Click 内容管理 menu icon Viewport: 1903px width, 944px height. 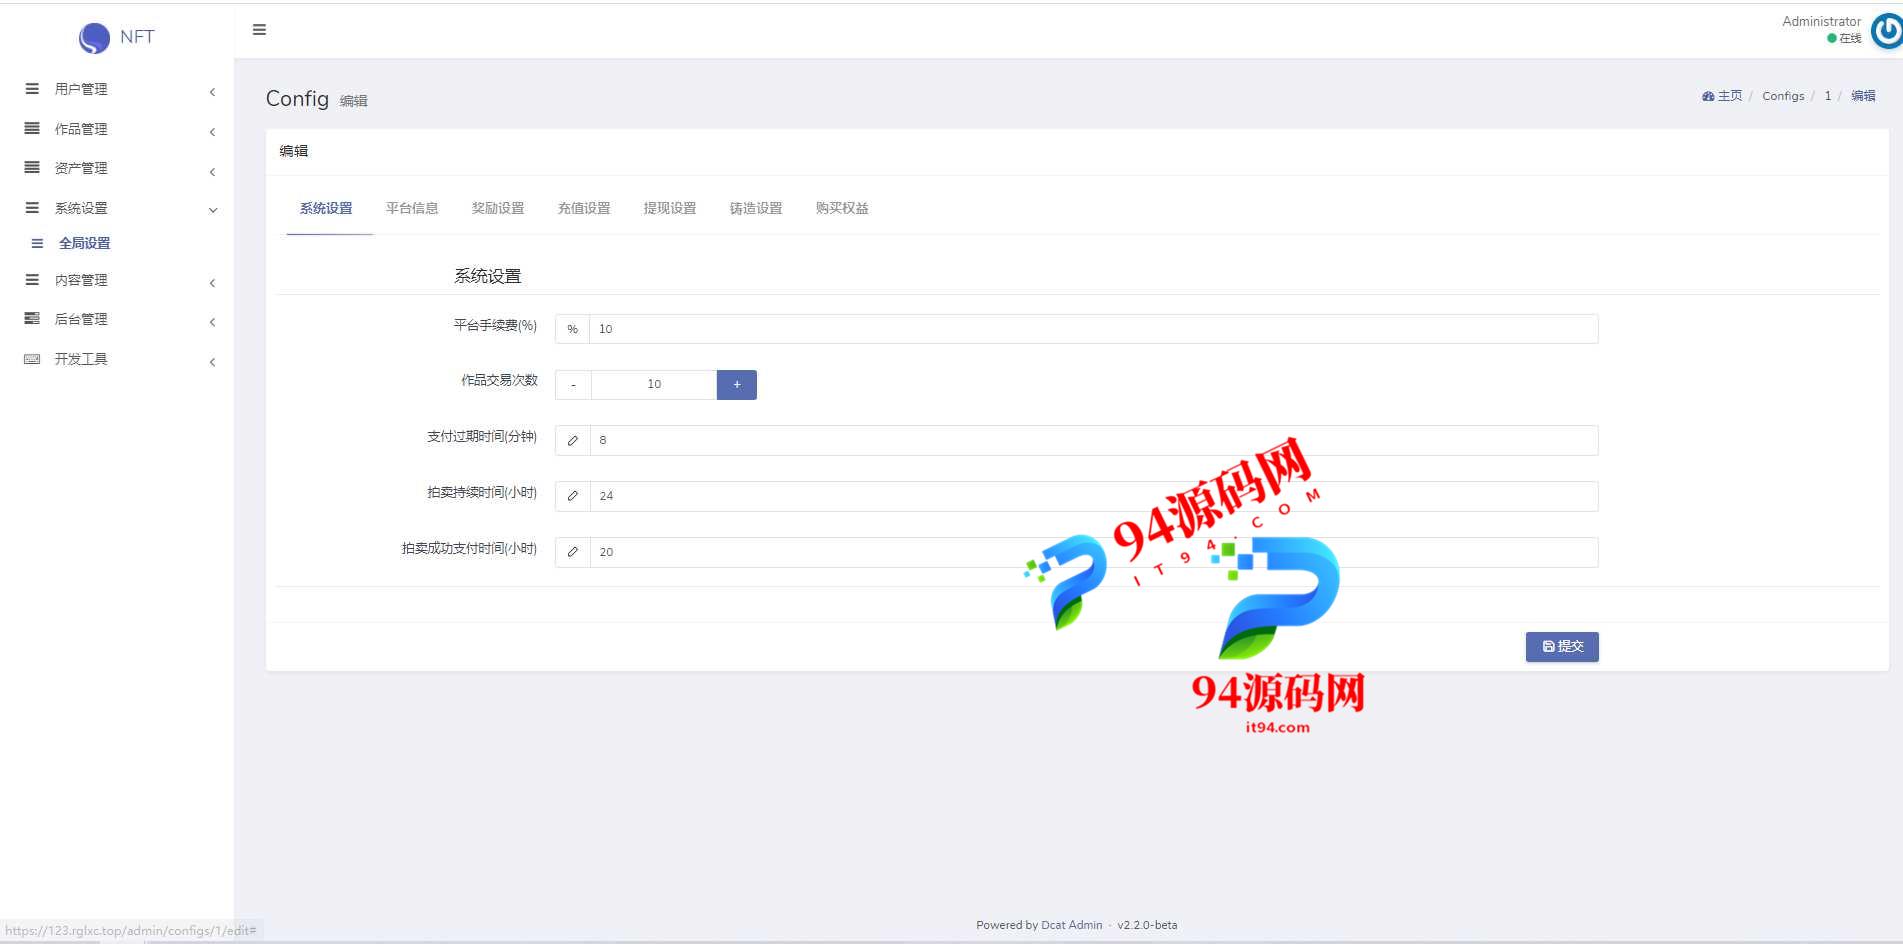32,280
